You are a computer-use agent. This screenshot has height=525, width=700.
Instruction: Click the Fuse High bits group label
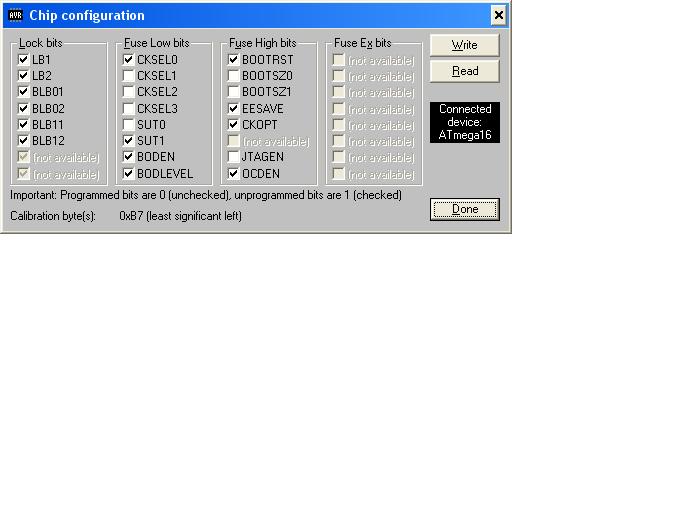point(262,43)
